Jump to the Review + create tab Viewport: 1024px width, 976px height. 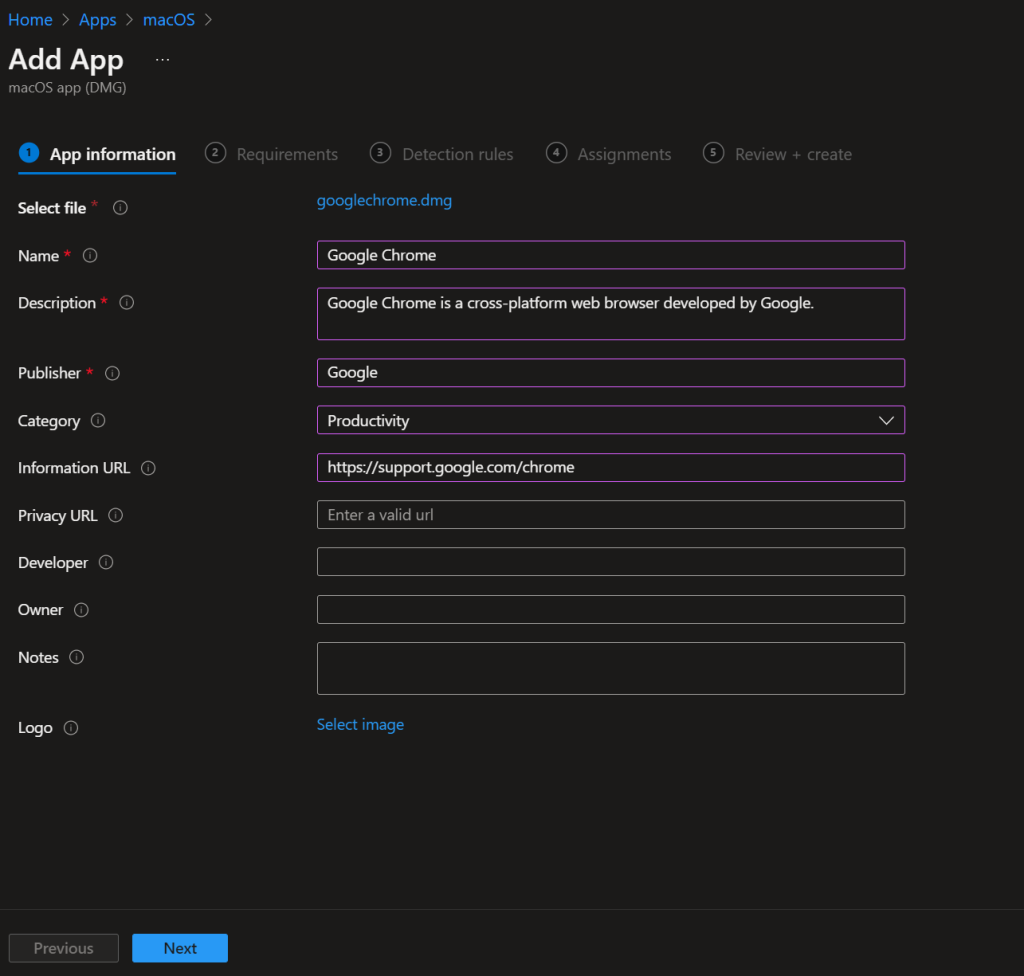[778, 154]
